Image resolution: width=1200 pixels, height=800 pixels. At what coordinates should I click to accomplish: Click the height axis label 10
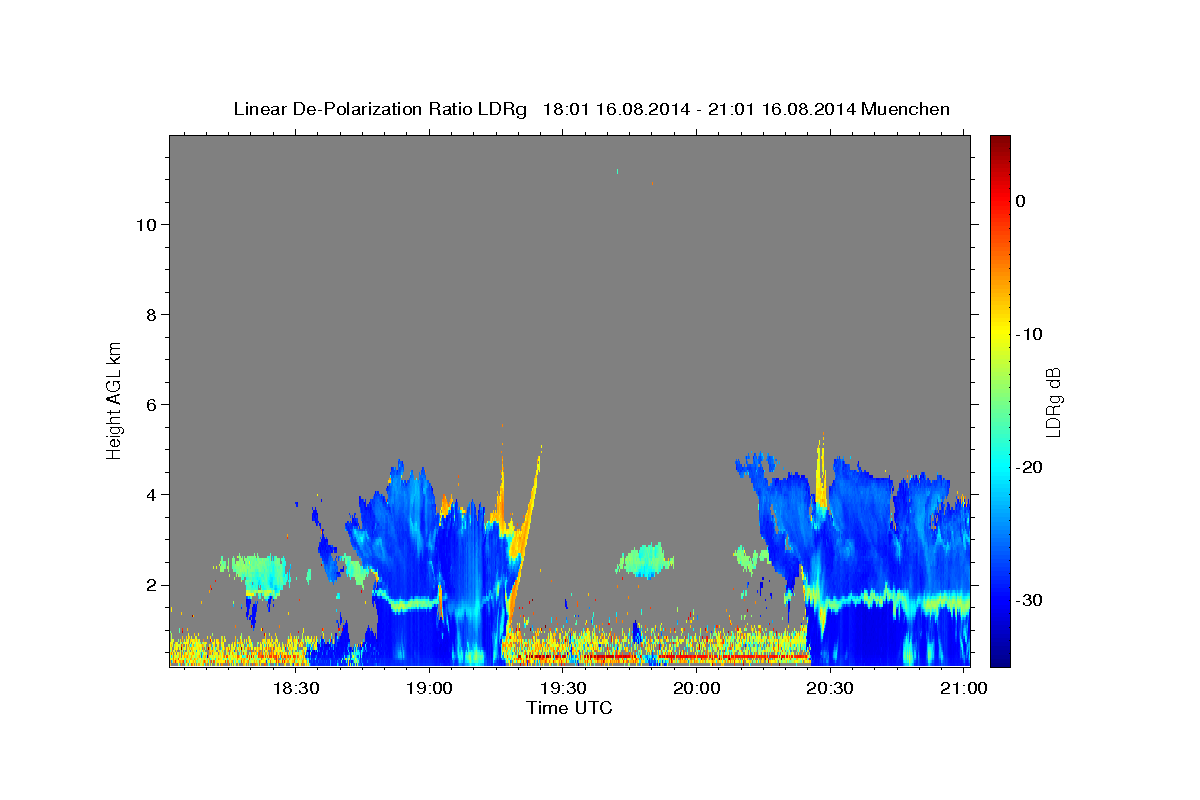(145, 224)
